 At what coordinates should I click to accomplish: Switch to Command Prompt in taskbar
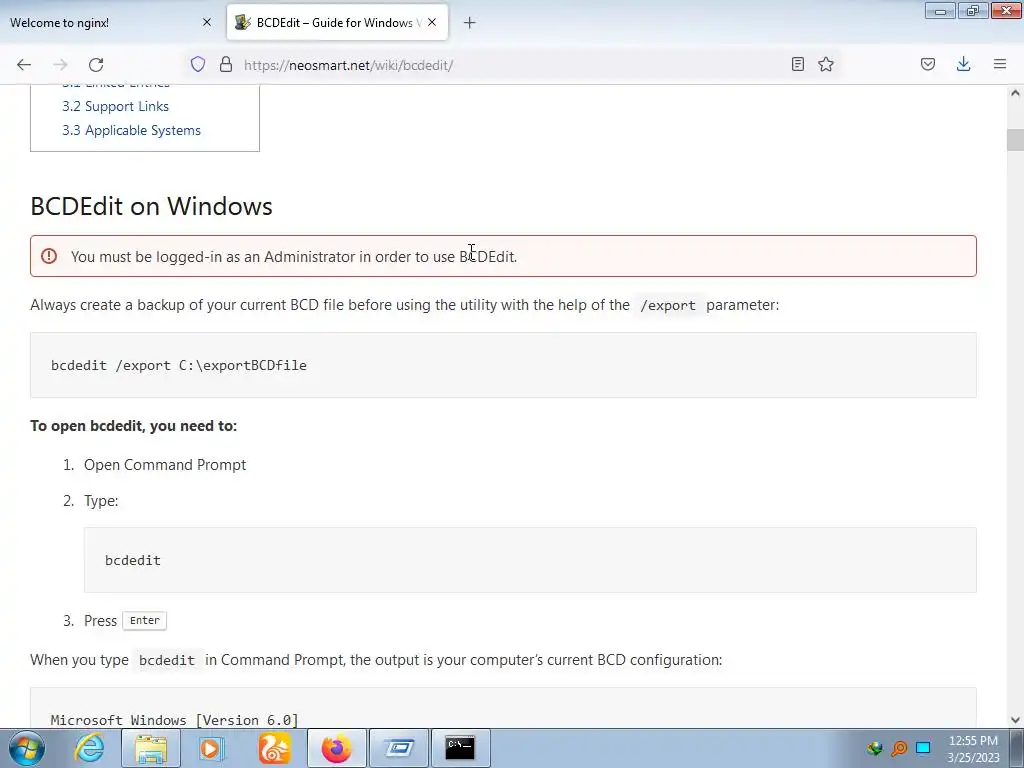tap(460, 748)
